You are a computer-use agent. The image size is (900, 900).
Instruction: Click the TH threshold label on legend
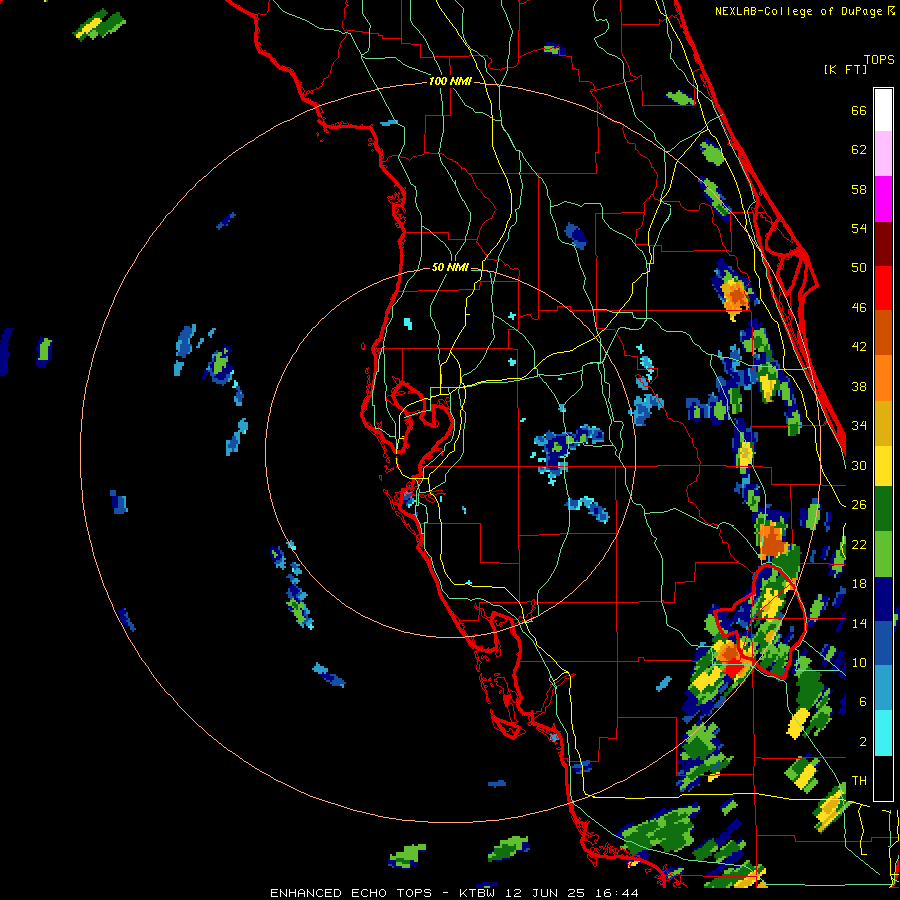[859, 781]
